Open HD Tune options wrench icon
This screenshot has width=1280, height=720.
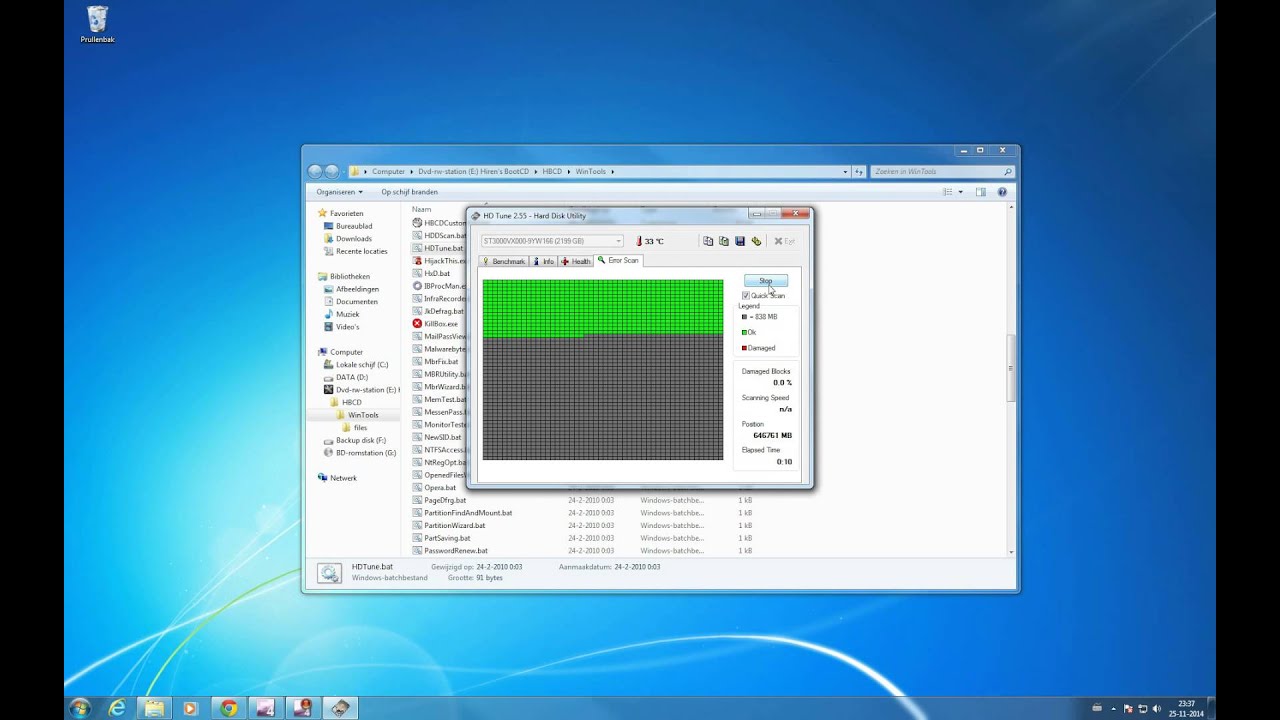tap(756, 241)
